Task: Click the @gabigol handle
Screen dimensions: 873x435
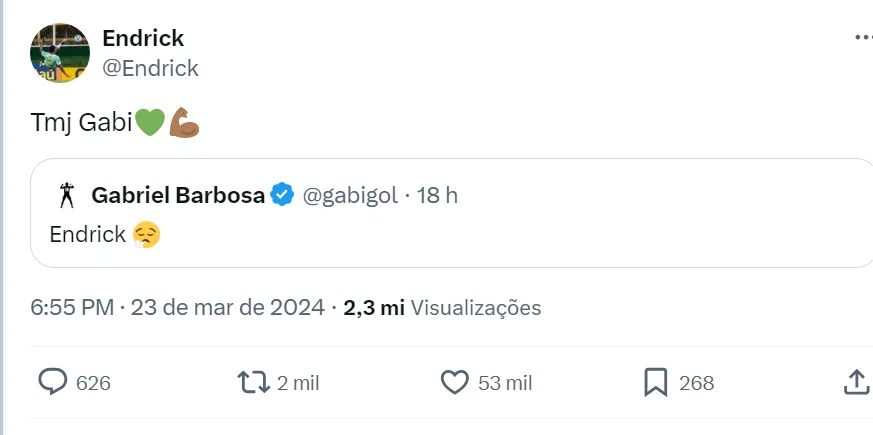Action: point(349,195)
